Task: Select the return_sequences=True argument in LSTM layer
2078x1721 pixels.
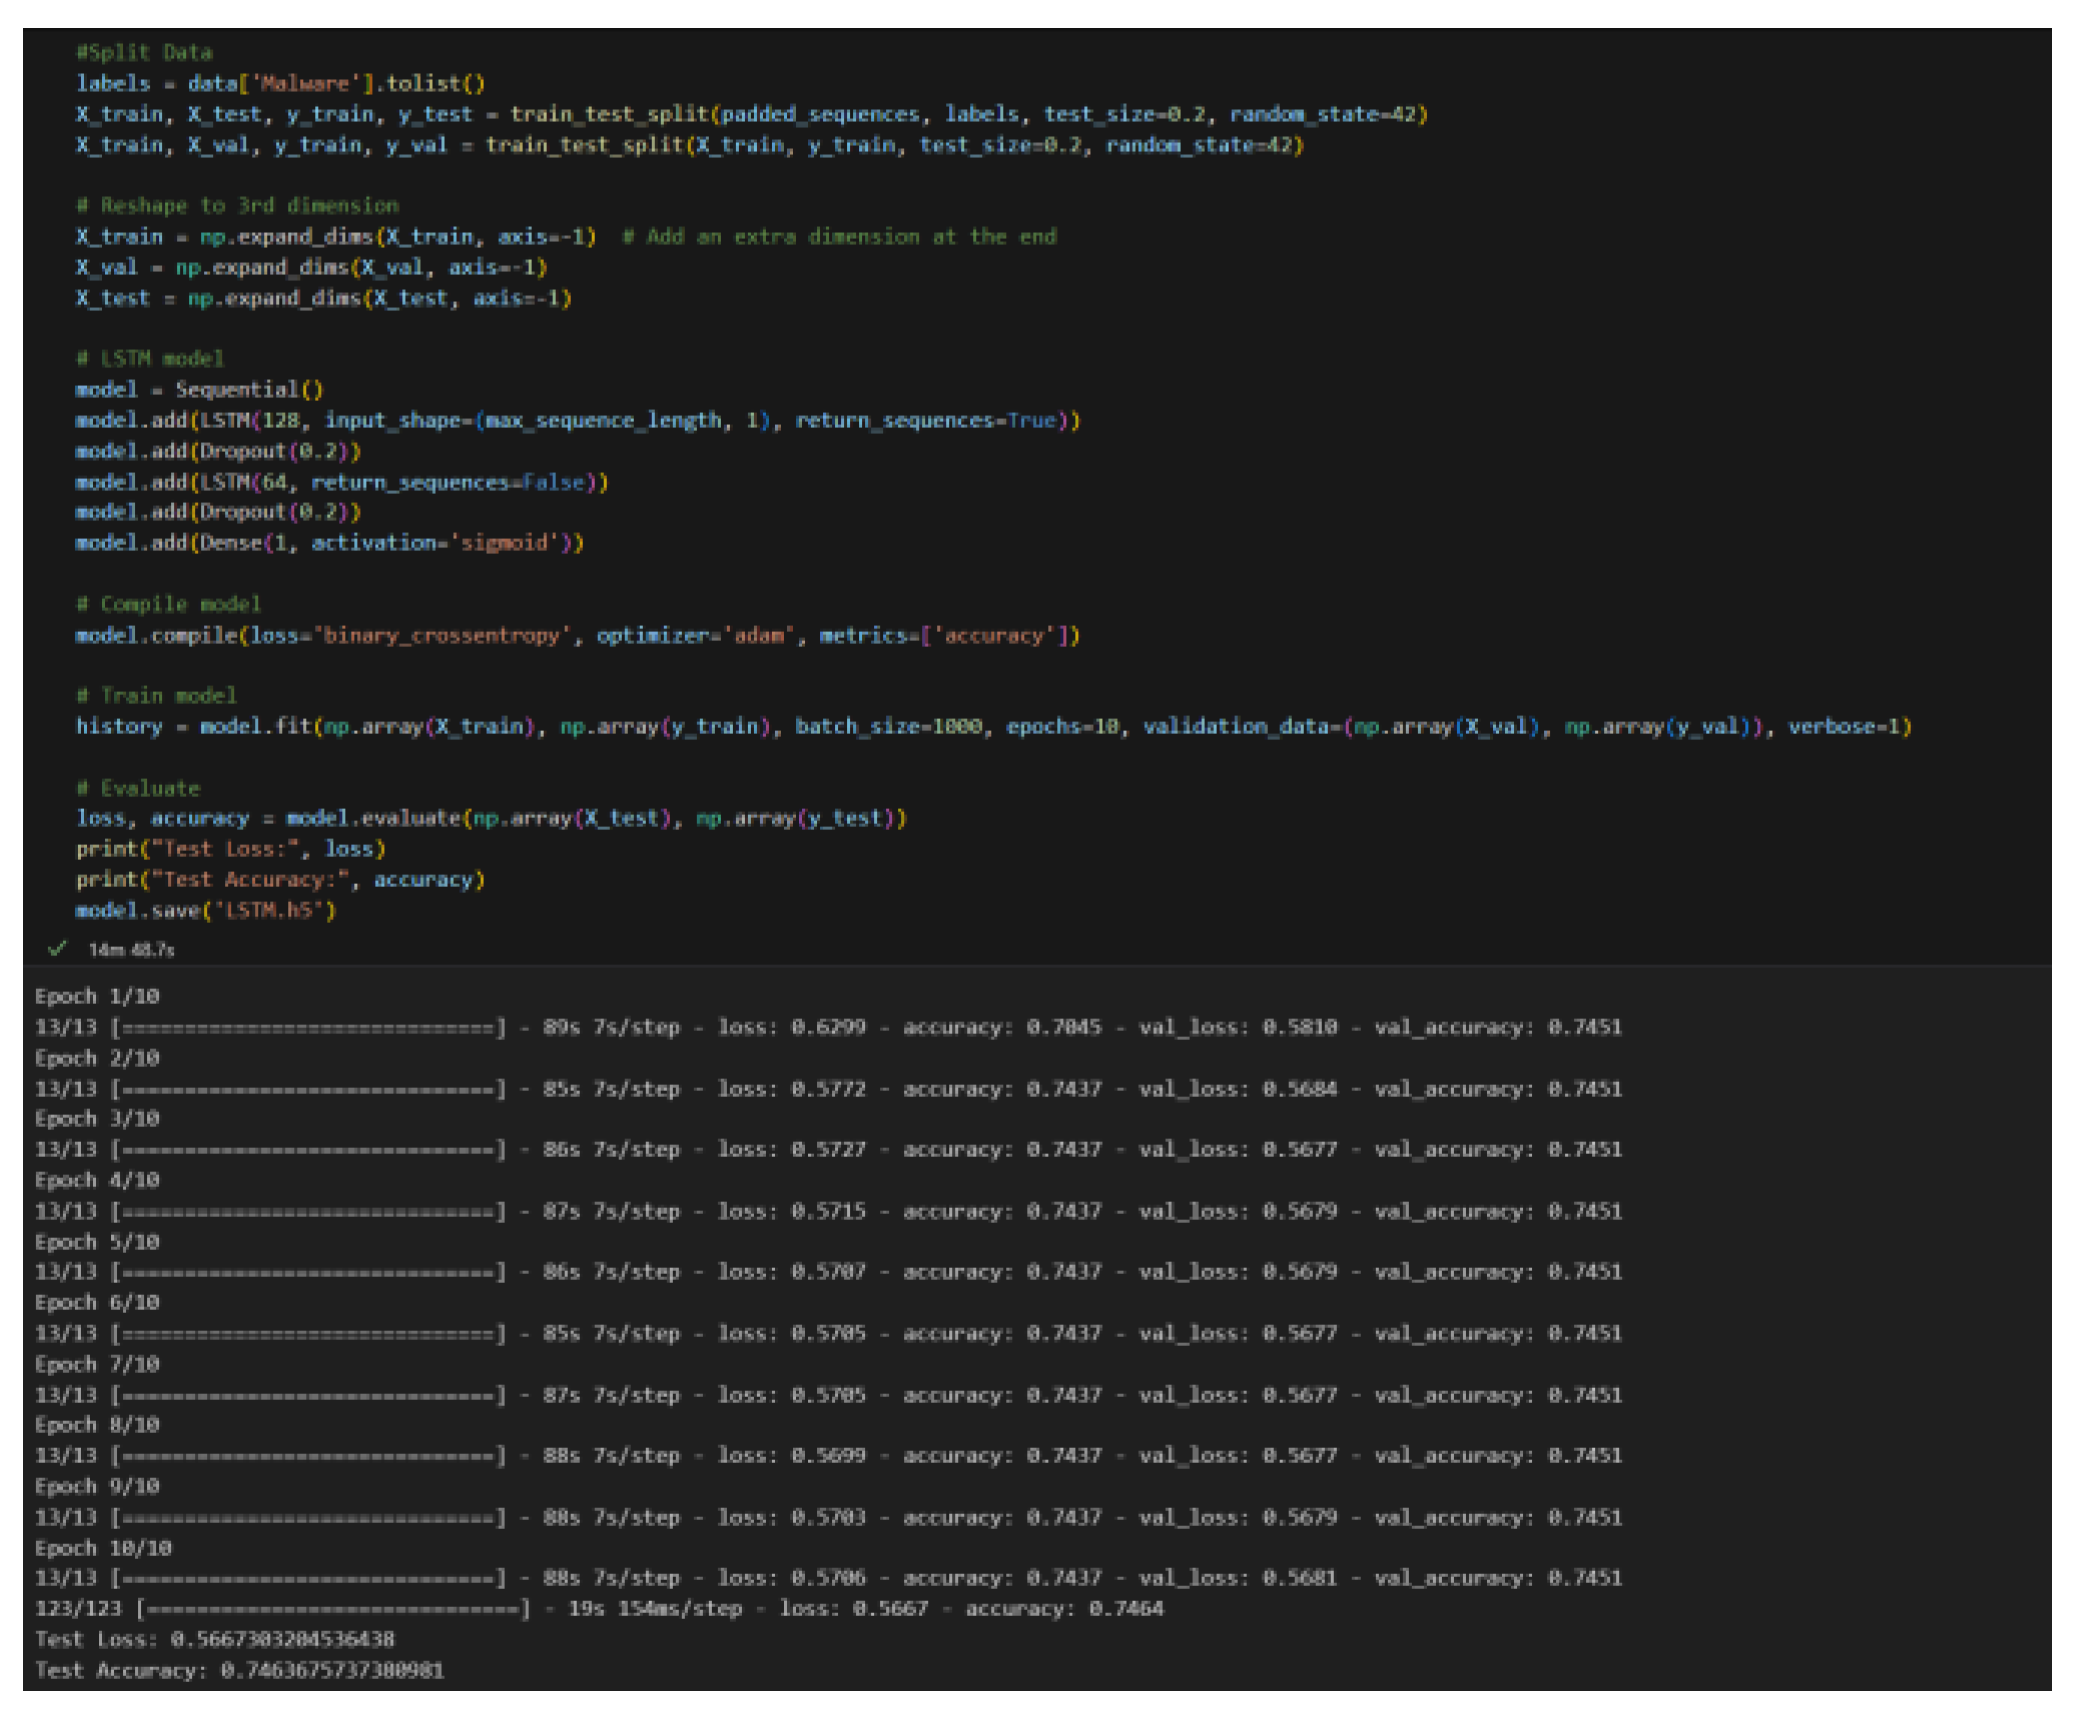Action: click(x=925, y=420)
